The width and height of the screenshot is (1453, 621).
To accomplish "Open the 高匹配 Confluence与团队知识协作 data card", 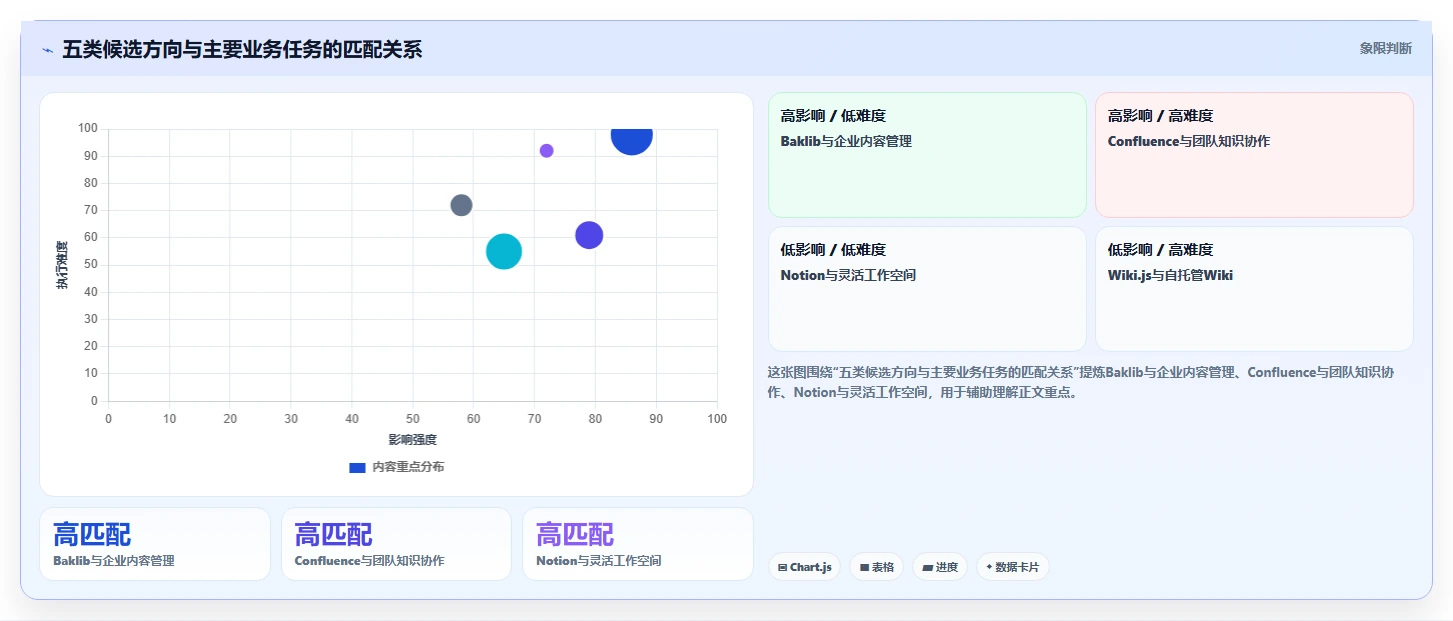I will coord(396,544).
